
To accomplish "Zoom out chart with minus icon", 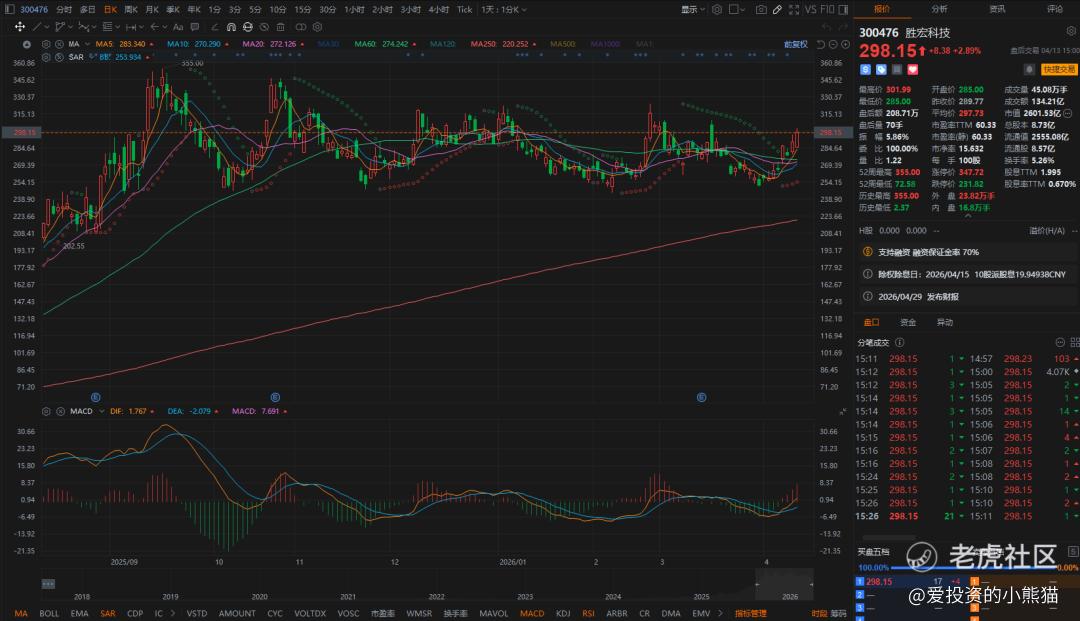I will (833, 44).
